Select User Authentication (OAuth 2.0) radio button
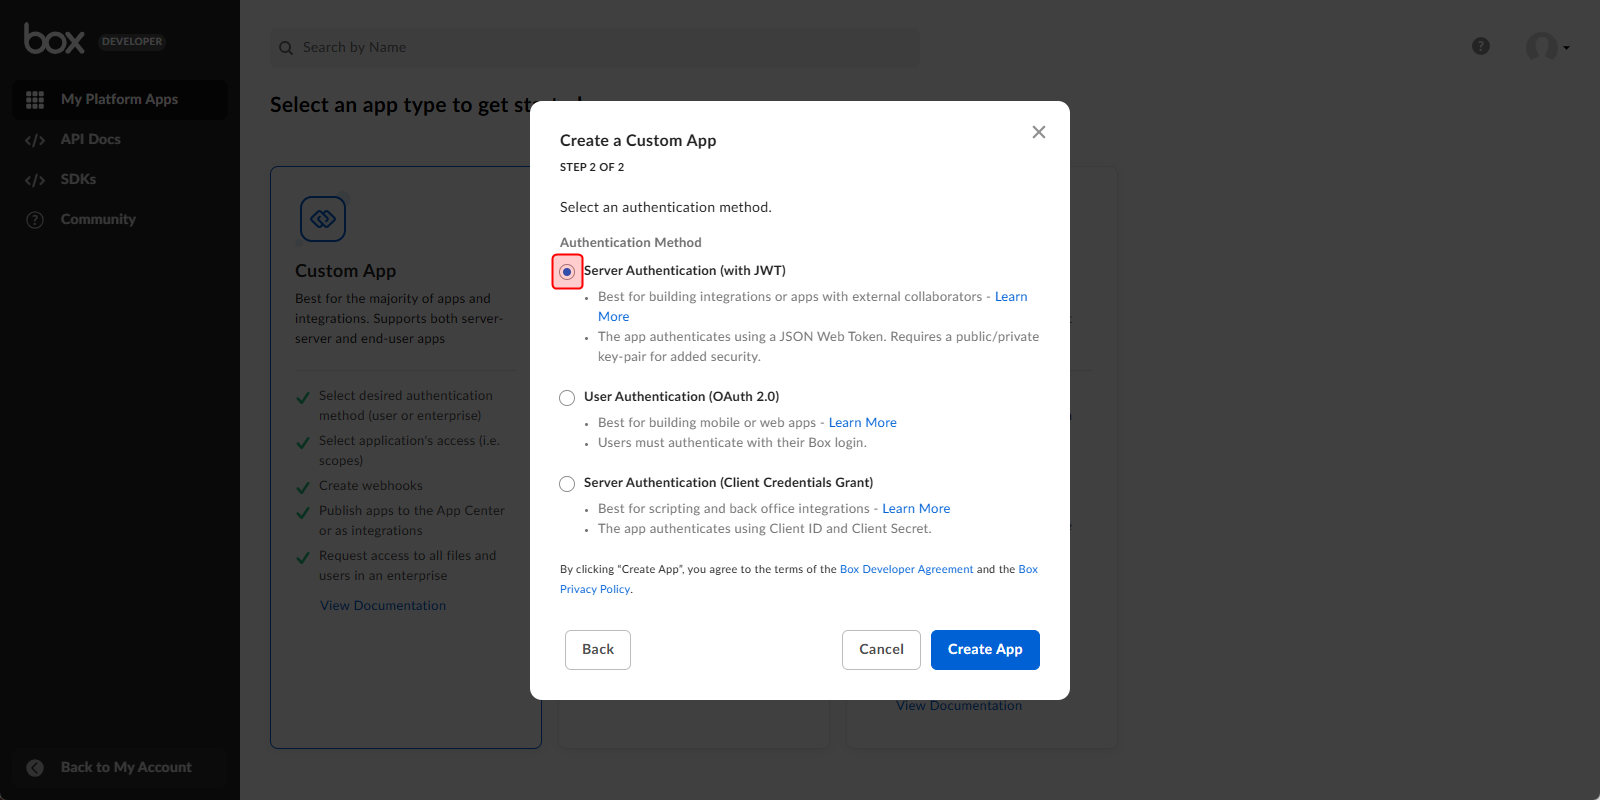Image resolution: width=1600 pixels, height=800 pixels. click(x=567, y=398)
